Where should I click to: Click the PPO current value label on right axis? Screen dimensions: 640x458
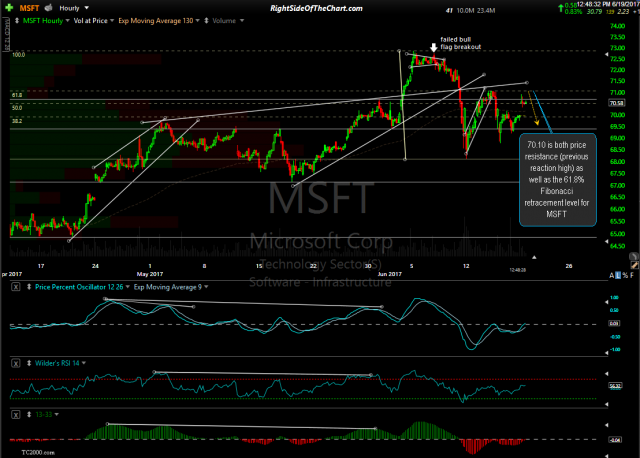[x=614, y=323]
